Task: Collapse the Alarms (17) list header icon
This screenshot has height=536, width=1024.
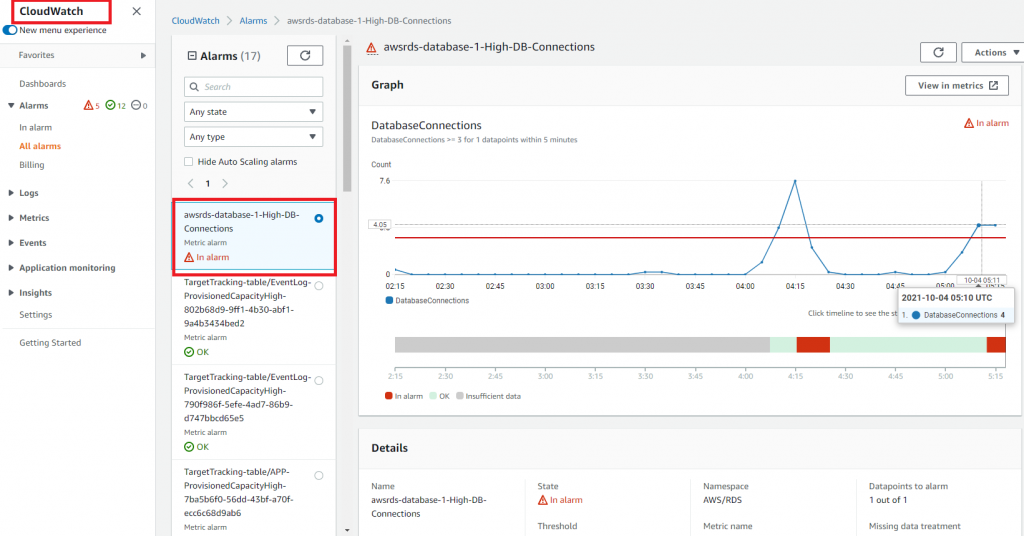Action: coord(192,56)
